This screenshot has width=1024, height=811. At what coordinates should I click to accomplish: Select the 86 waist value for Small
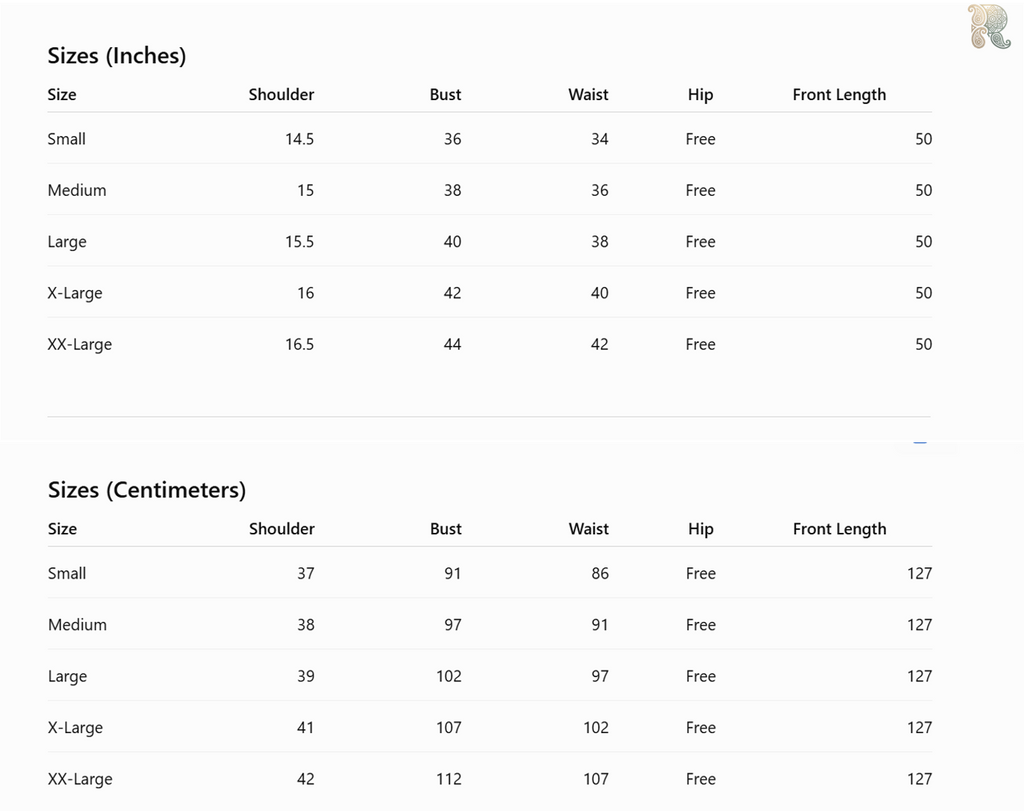coord(600,573)
